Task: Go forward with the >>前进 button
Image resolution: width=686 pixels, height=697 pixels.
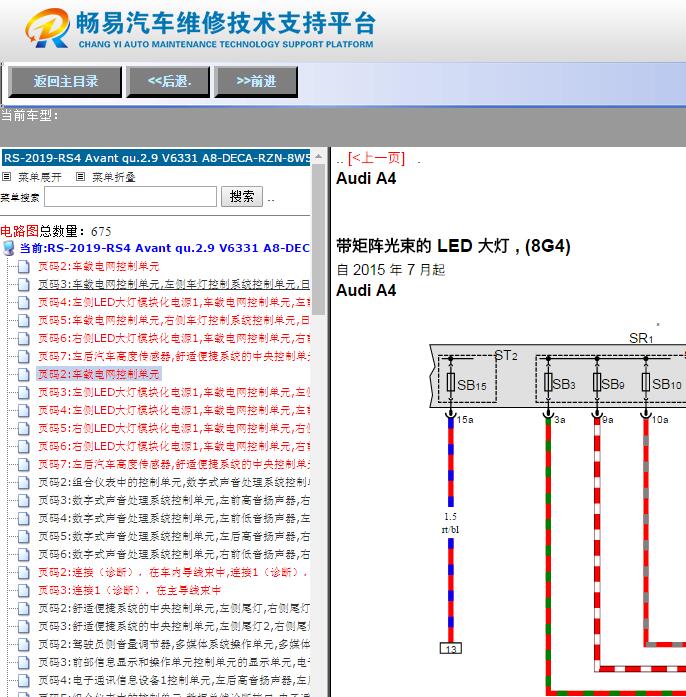Action: pyautogui.click(x=256, y=81)
